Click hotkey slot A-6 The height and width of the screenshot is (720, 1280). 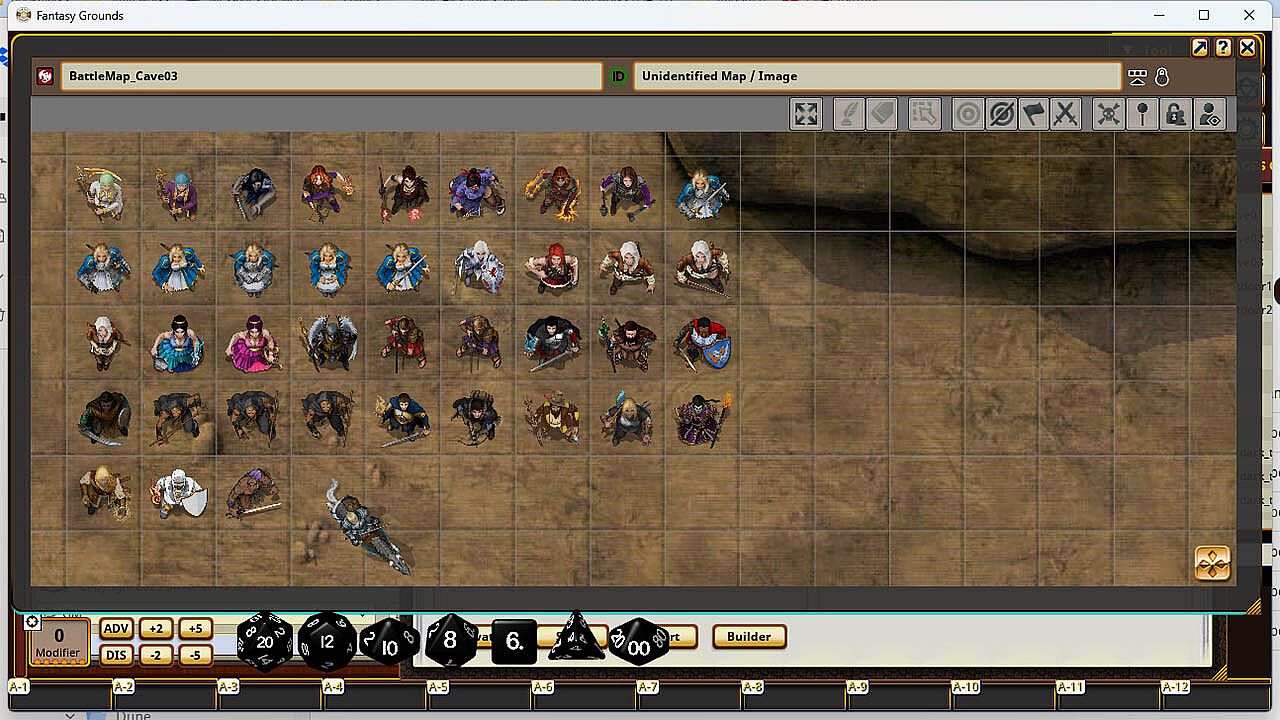[584, 694]
